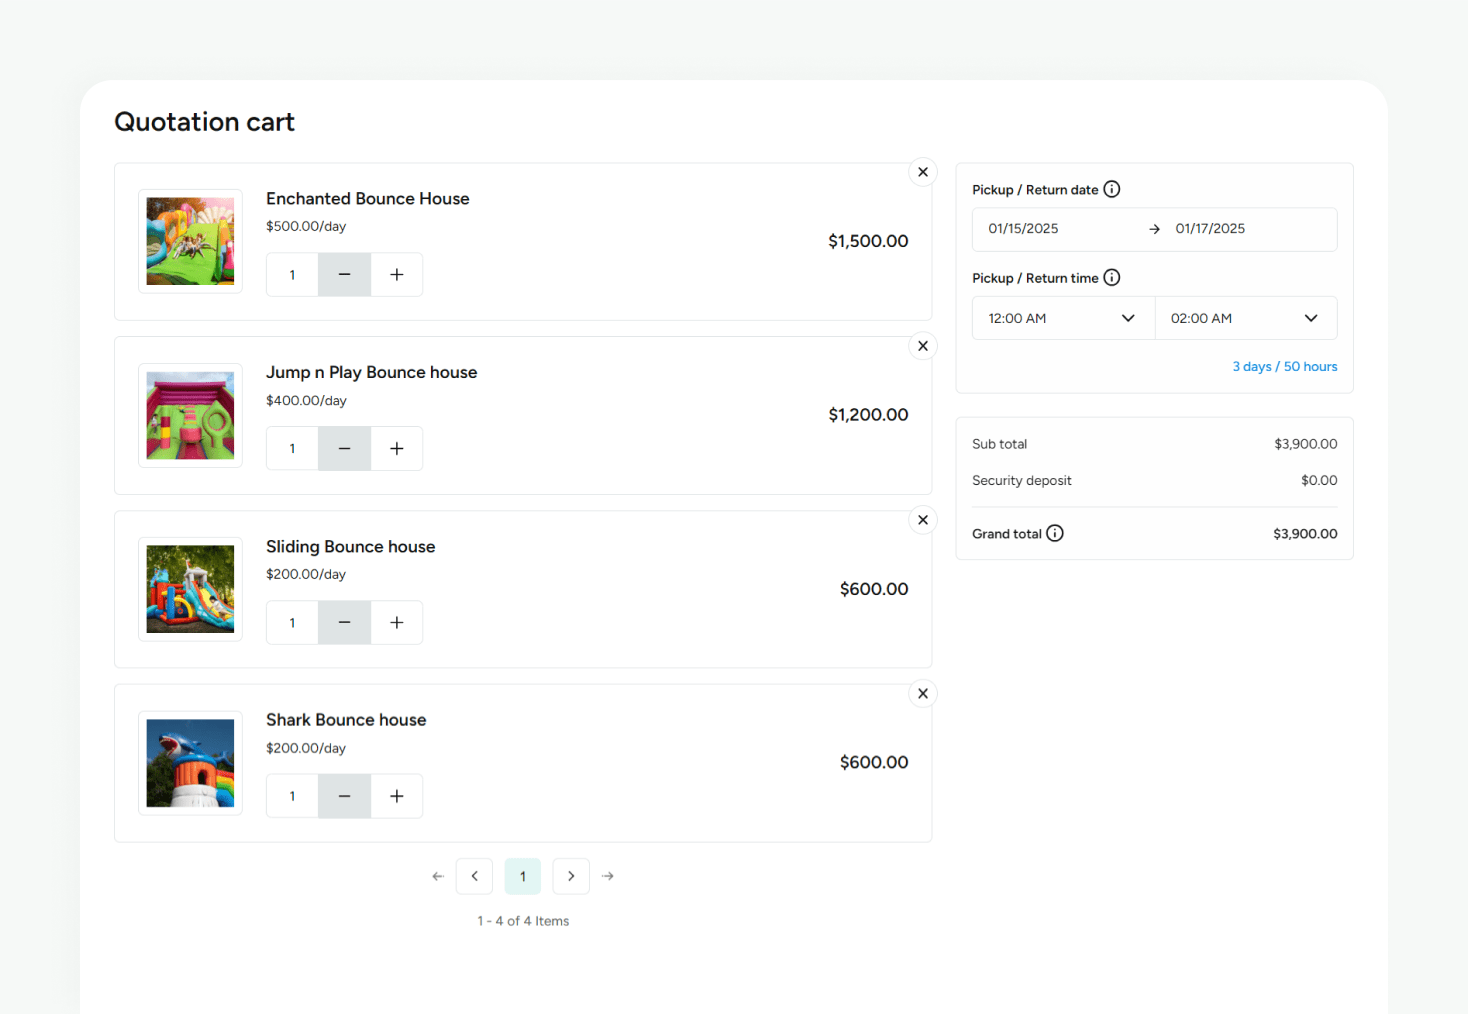Open Enchanted Bounce House thumbnail
The height and width of the screenshot is (1014, 1468).
point(190,241)
